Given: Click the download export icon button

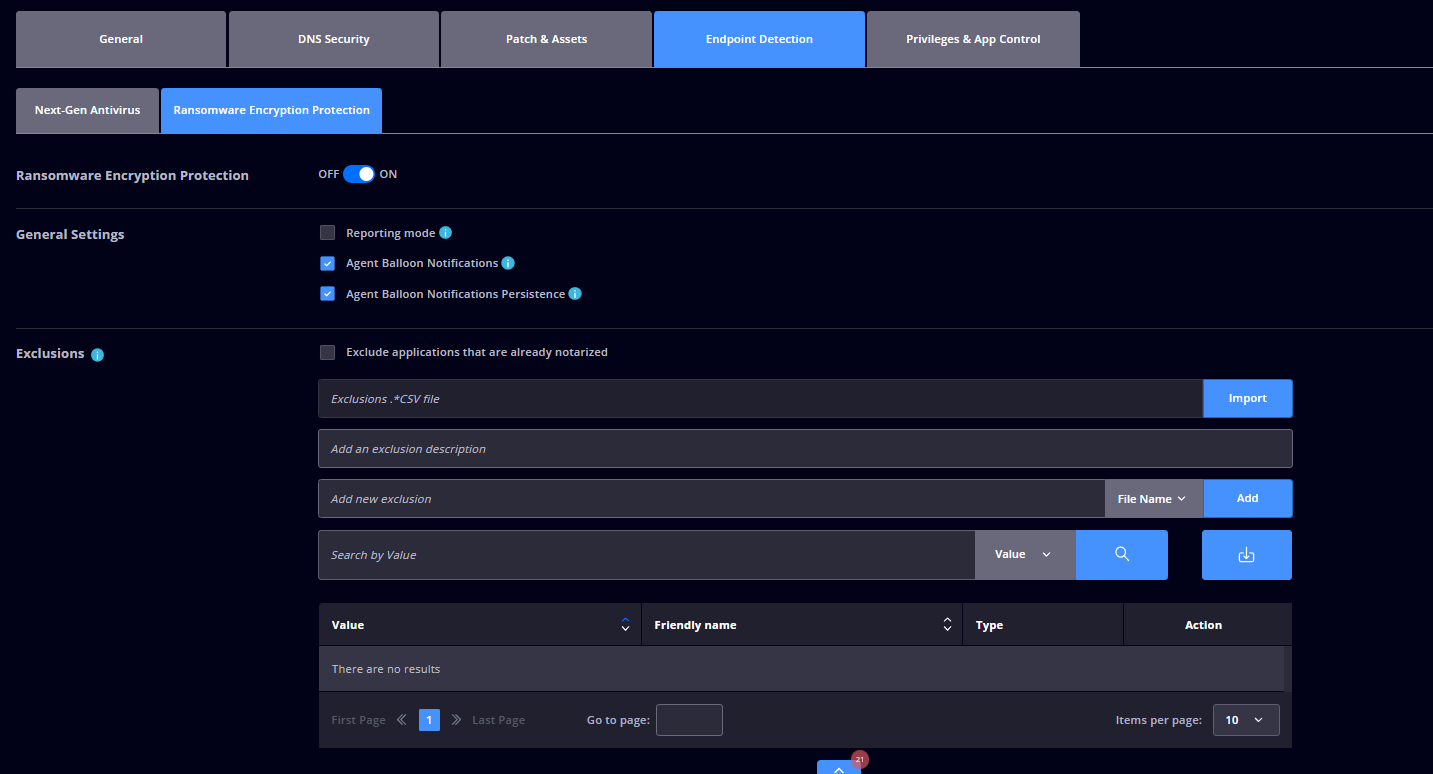Looking at the screenshot, I should 1246,555.
